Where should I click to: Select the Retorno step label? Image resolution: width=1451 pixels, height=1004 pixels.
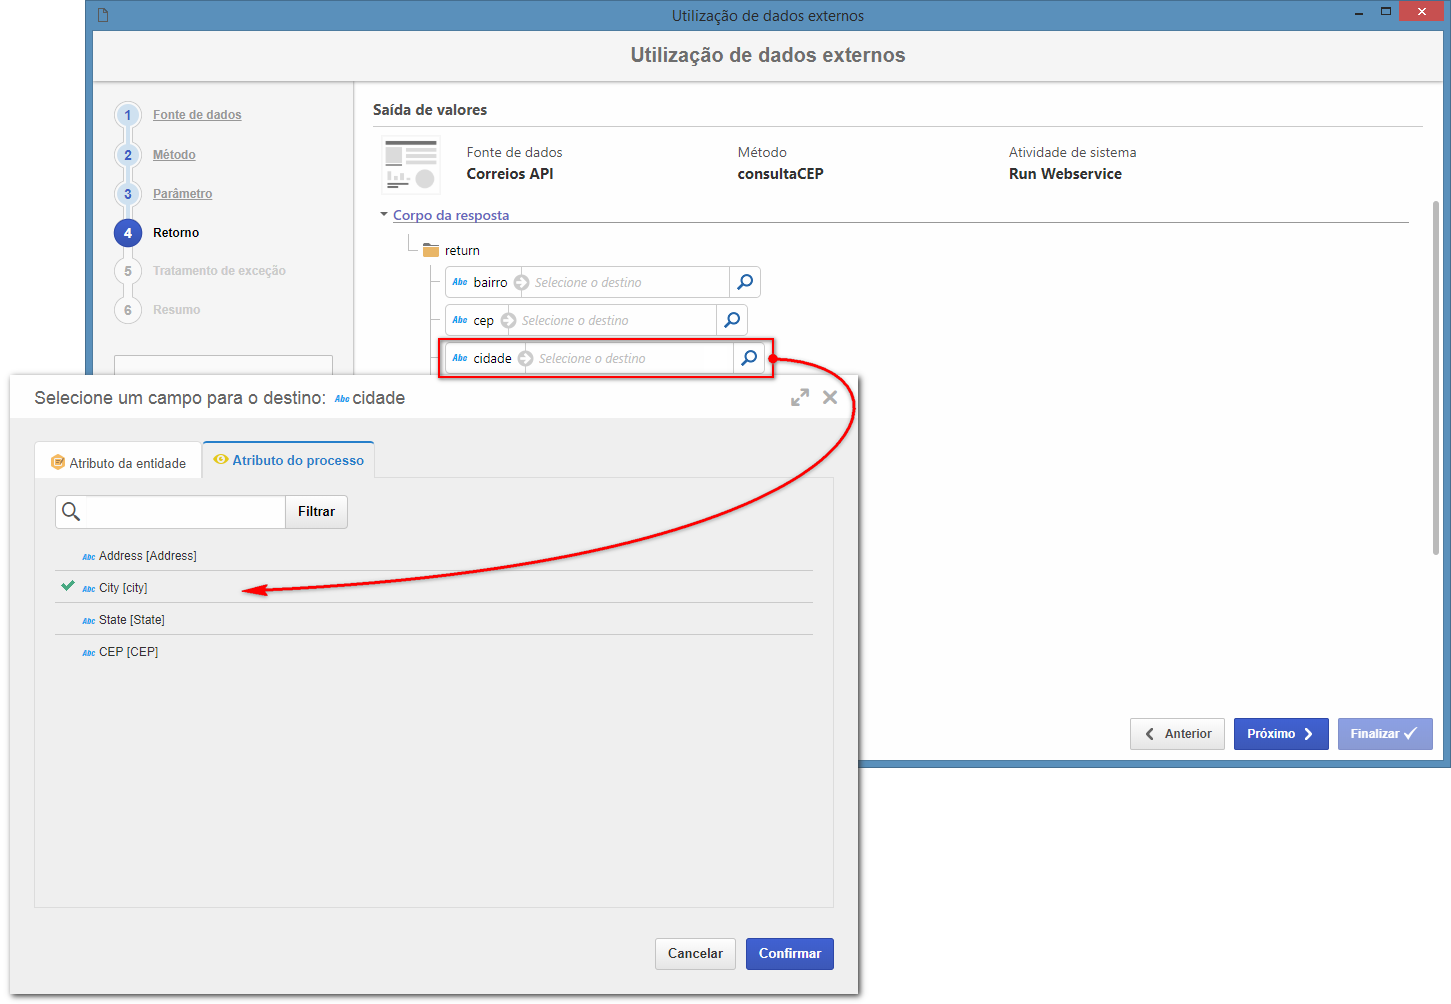point(176,233)
